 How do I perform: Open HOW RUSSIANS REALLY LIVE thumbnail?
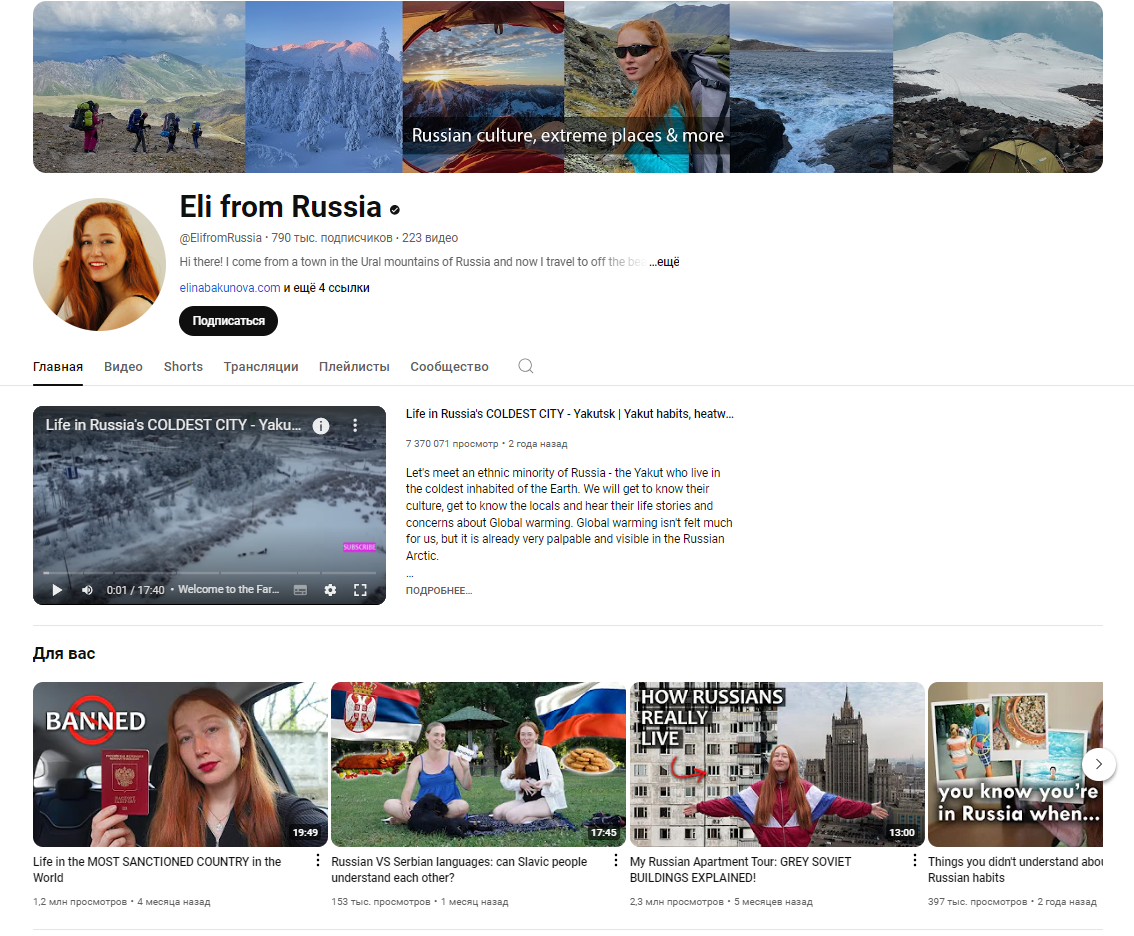click(777, 764)
